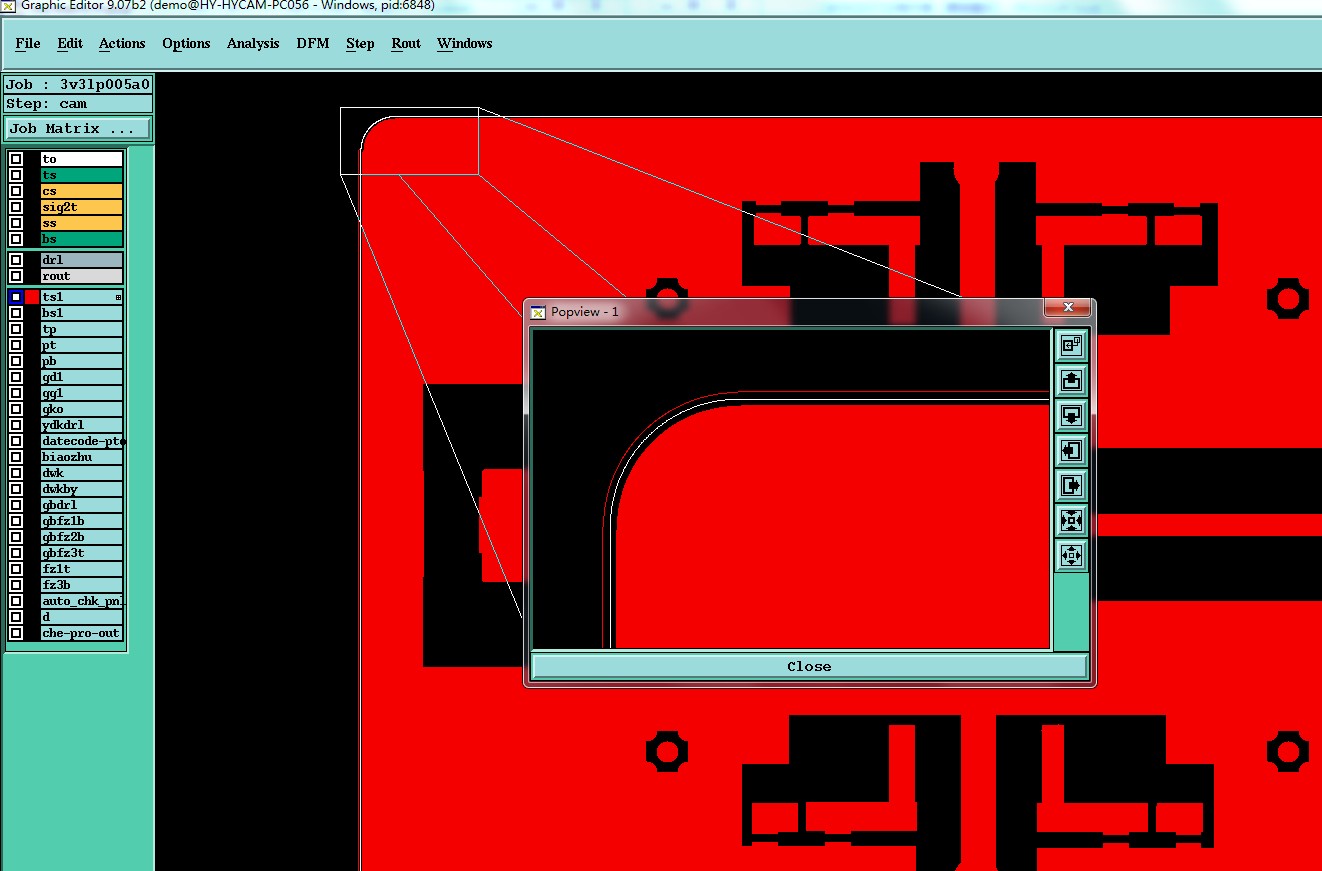Toggle display checkbox for layer drl
Viewport: 1322px width, 871px height.
16,260
